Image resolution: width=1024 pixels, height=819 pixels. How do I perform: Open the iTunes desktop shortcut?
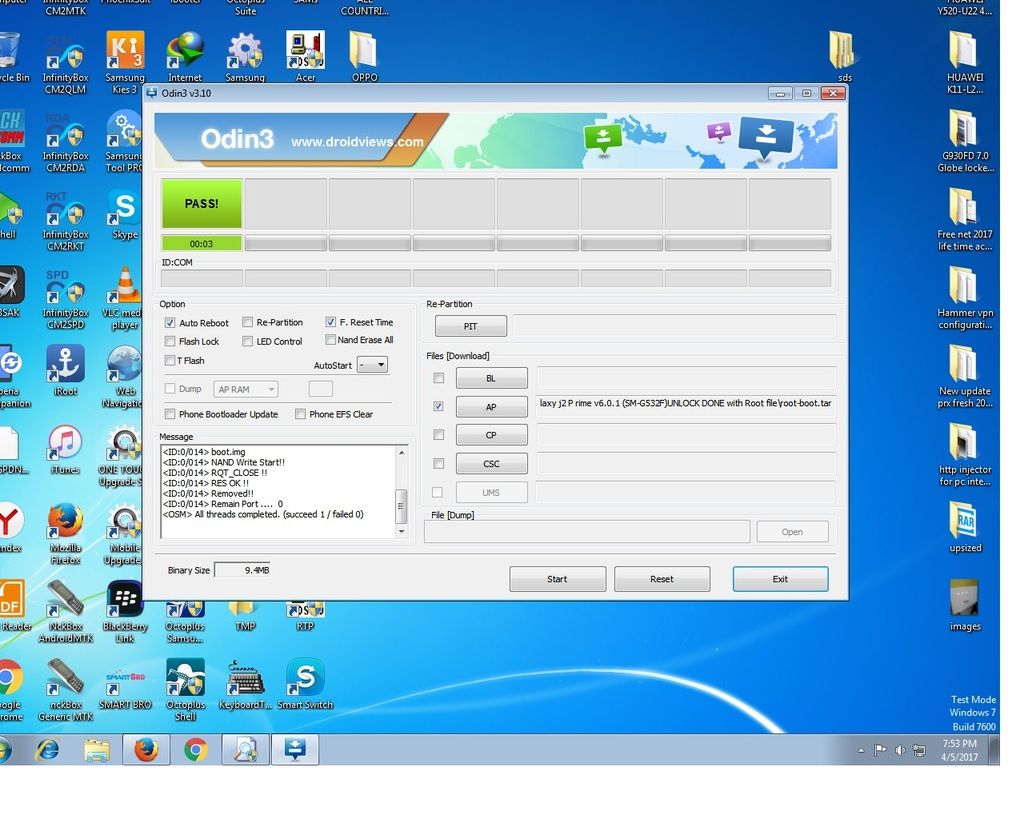[65, 446]
